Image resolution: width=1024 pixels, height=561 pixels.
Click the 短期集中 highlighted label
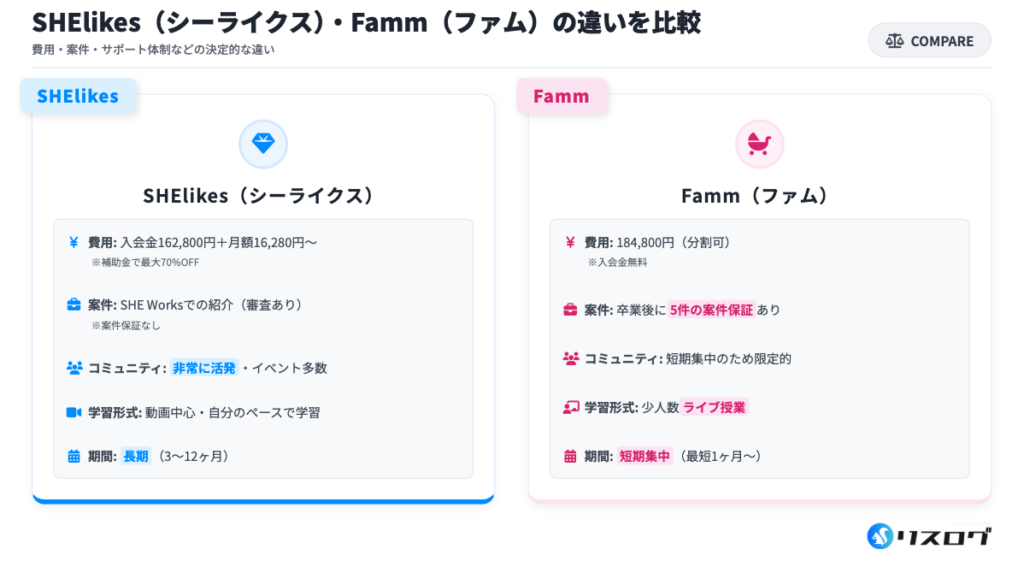point(644,456)
